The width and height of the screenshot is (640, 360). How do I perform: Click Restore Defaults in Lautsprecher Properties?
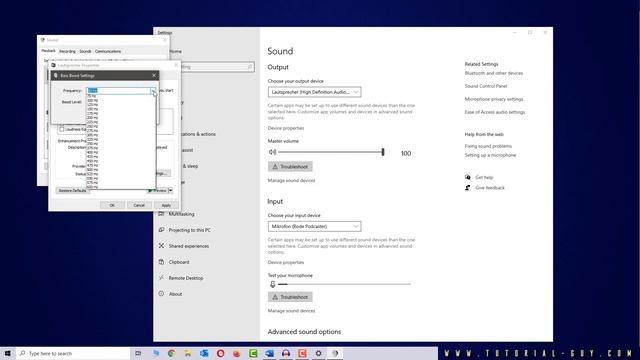point(72,191)
